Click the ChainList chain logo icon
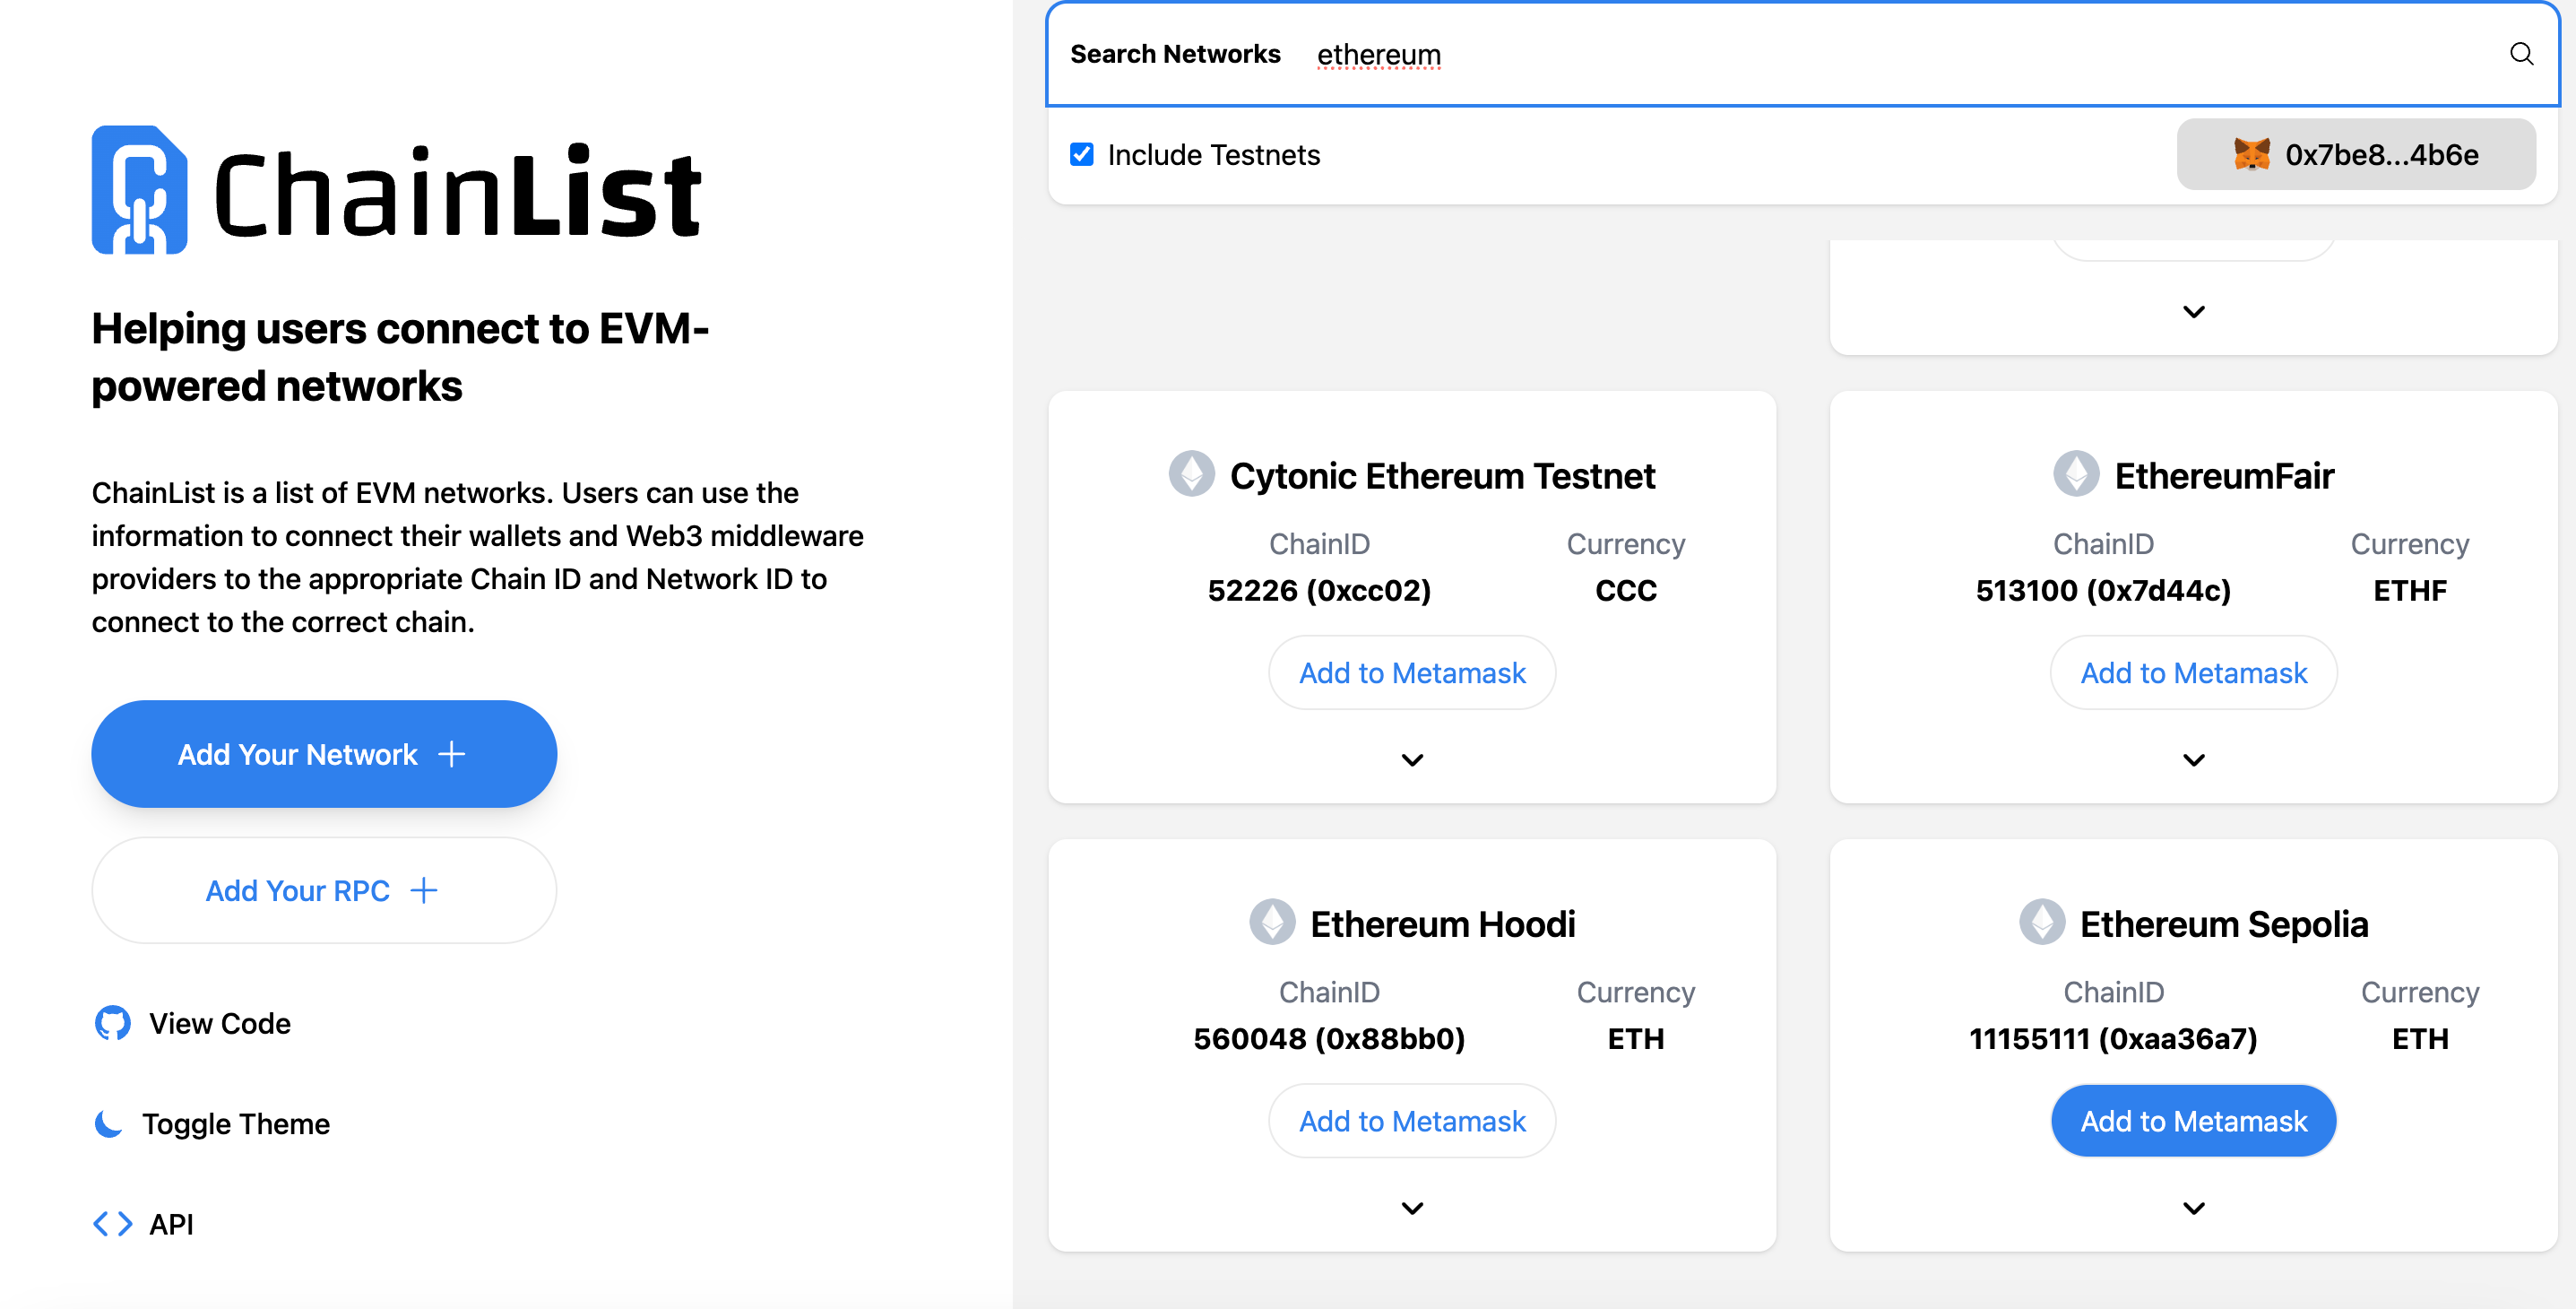This screenshot has height=1309, width=2576. coord(139,190)
